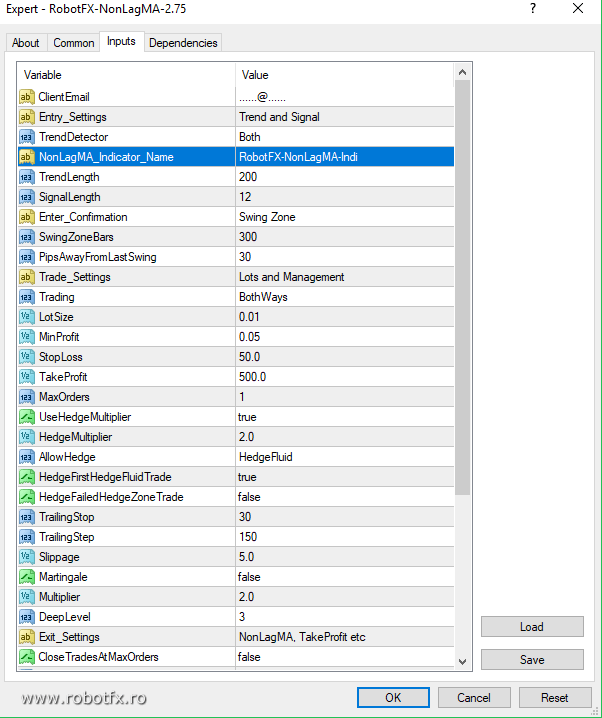Click the string icon beside Exit_Settings
The image size is (602, 718).
point(27,636)
